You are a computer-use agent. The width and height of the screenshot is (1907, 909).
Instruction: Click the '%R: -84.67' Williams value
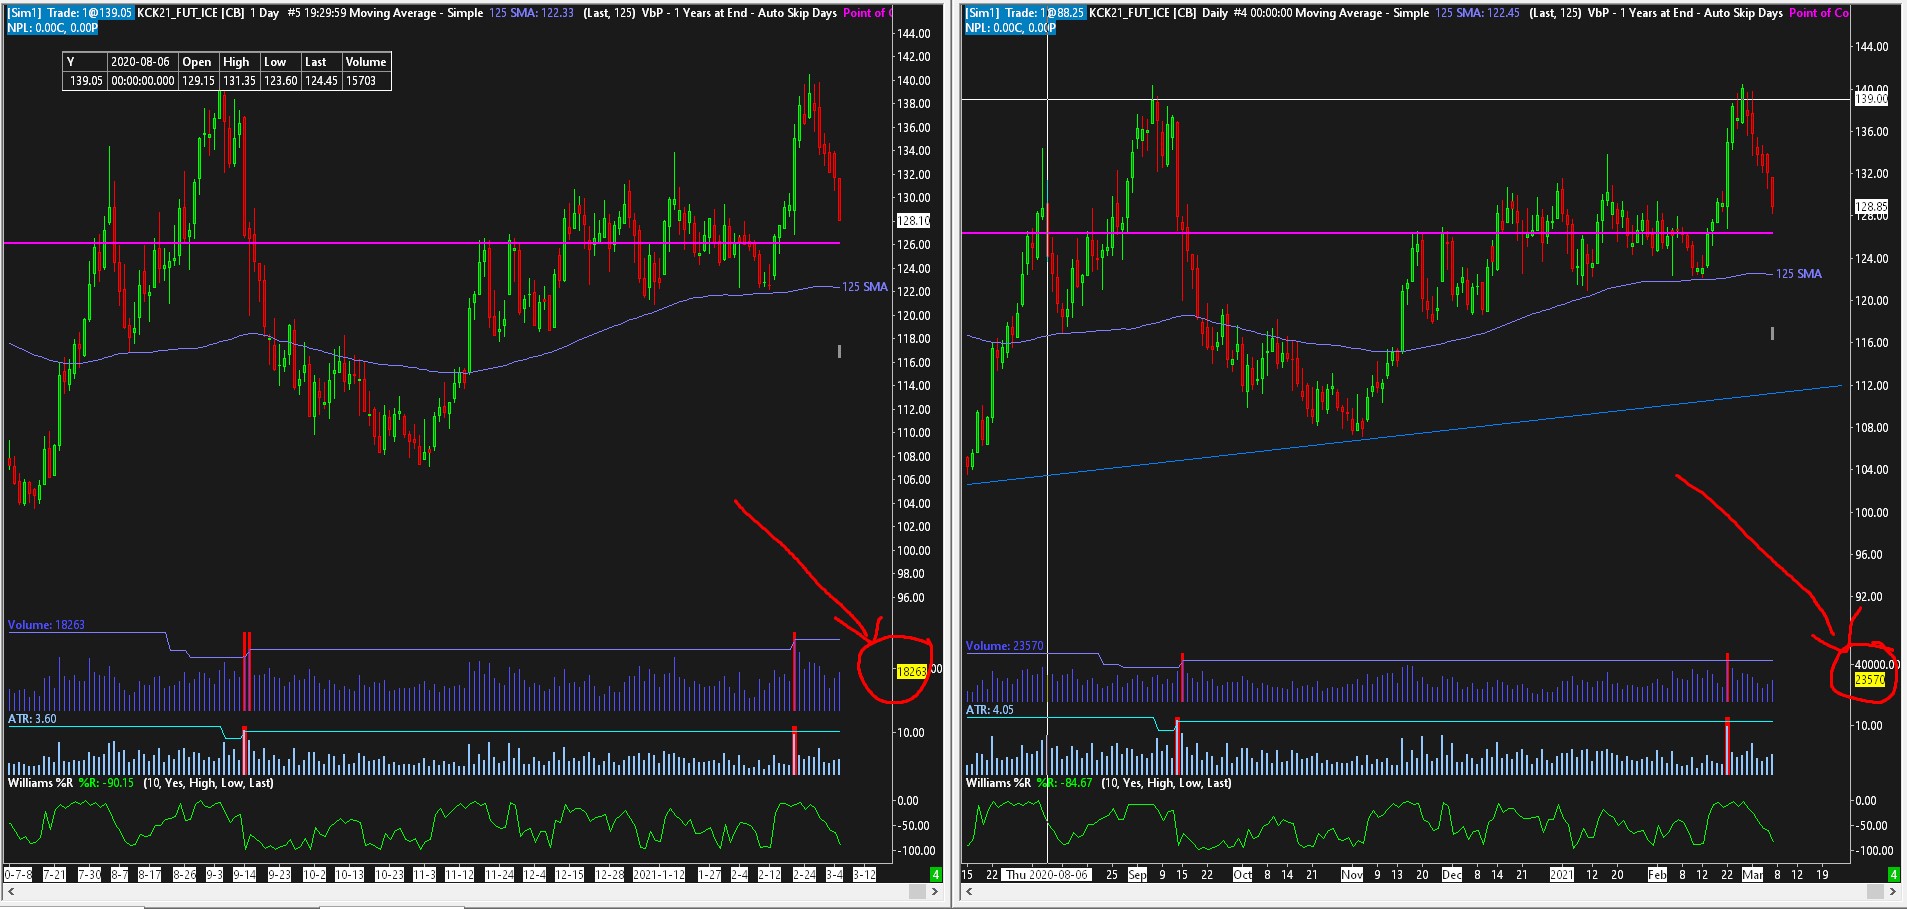tap(1064, 783)
